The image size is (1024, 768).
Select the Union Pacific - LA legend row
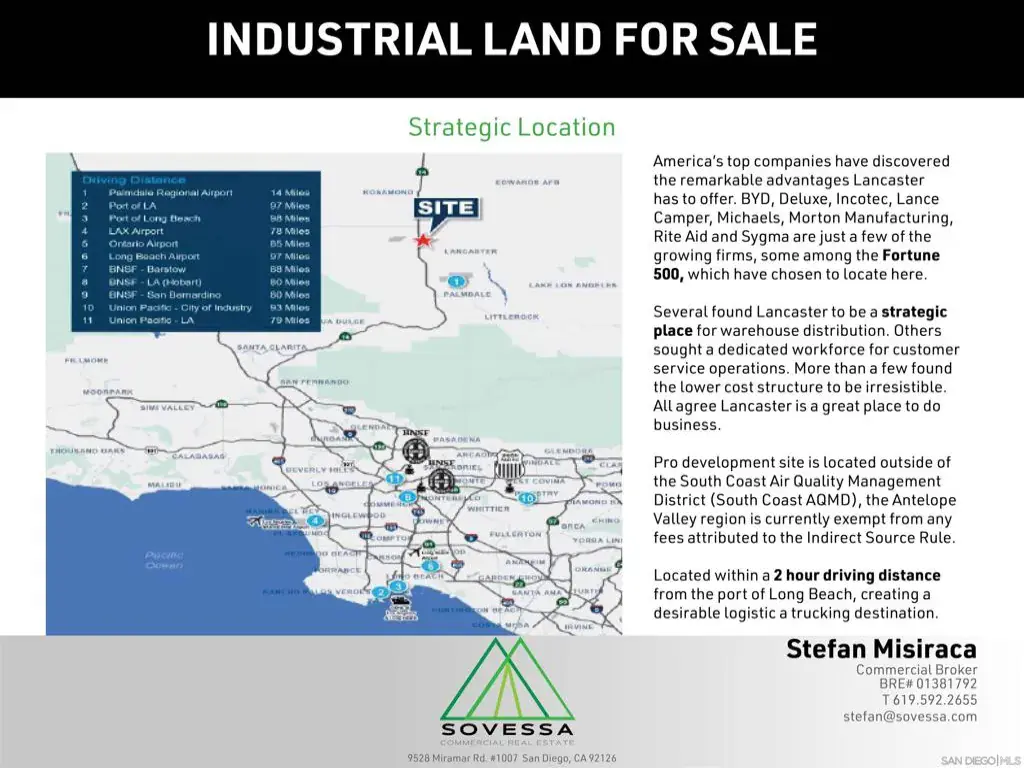click(x=195, y=320)
